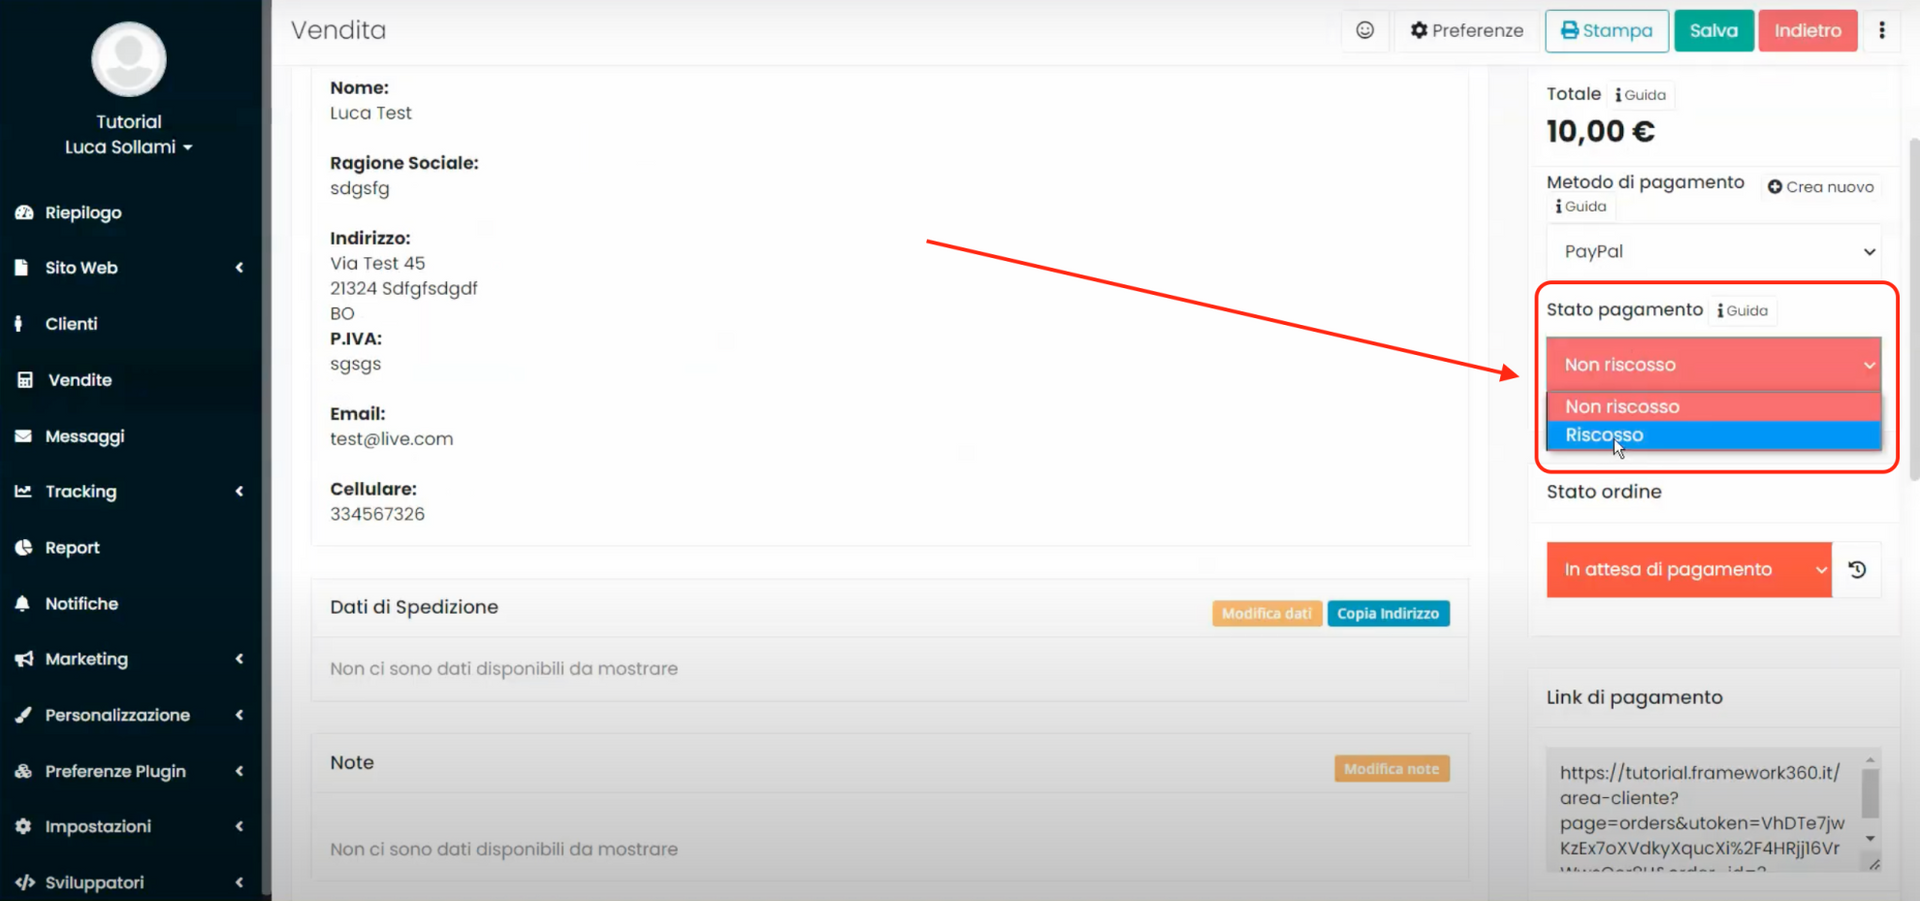Open the three-dot overflow menu
This screenshot has width=1920, height=901.
point(1882,30)
